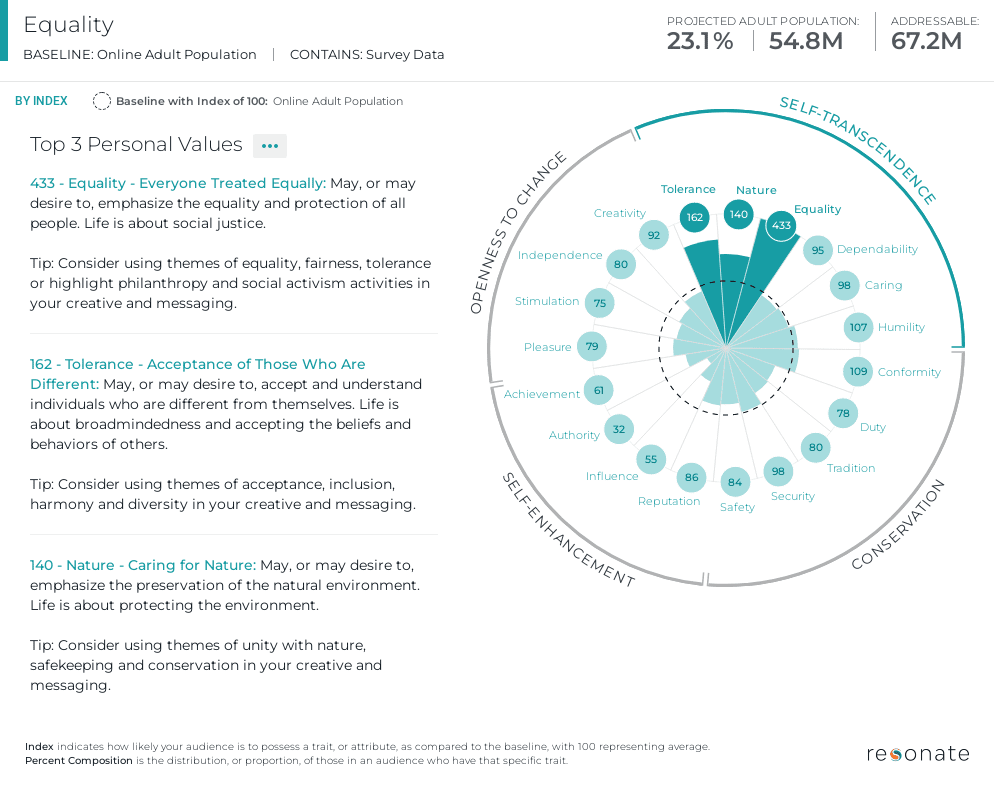Select the Conformity bubble showing 109

[857, 371]
